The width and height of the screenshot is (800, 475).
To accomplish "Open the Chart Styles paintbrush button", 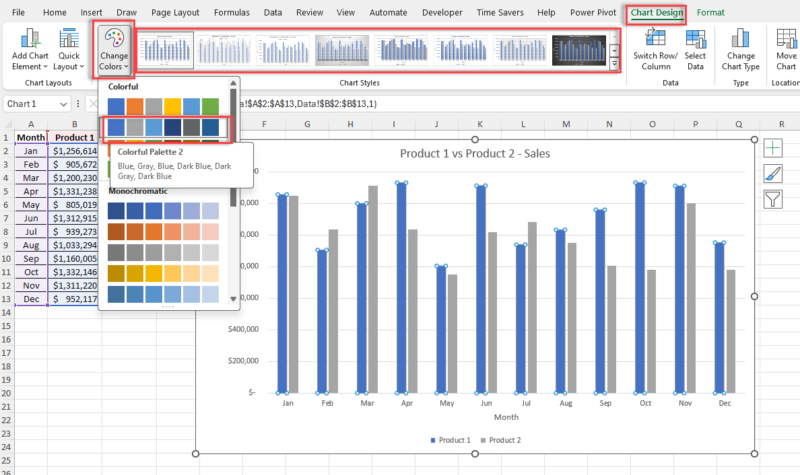I will (x=773, y=173).
